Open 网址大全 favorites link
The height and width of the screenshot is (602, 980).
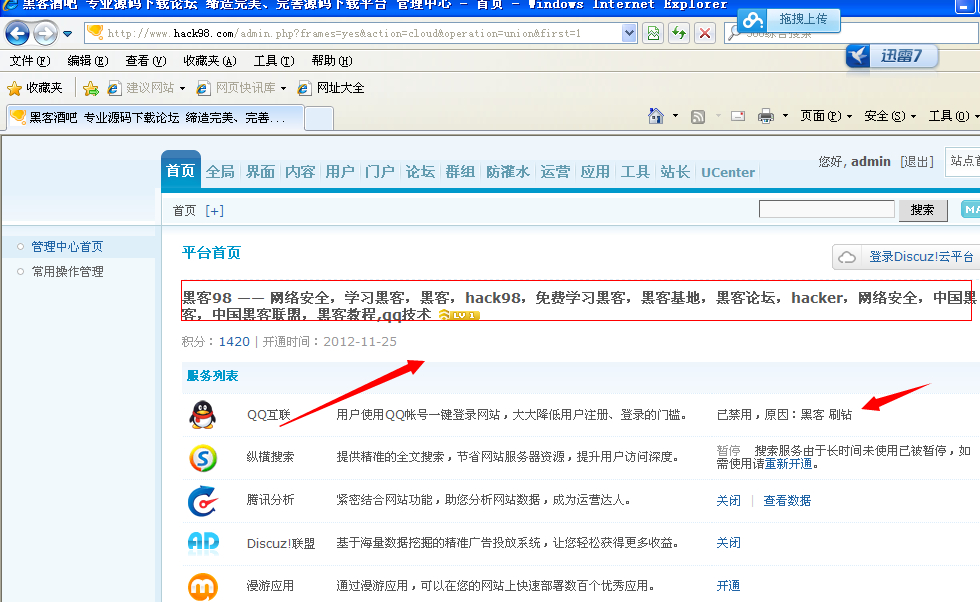[331, 88]
